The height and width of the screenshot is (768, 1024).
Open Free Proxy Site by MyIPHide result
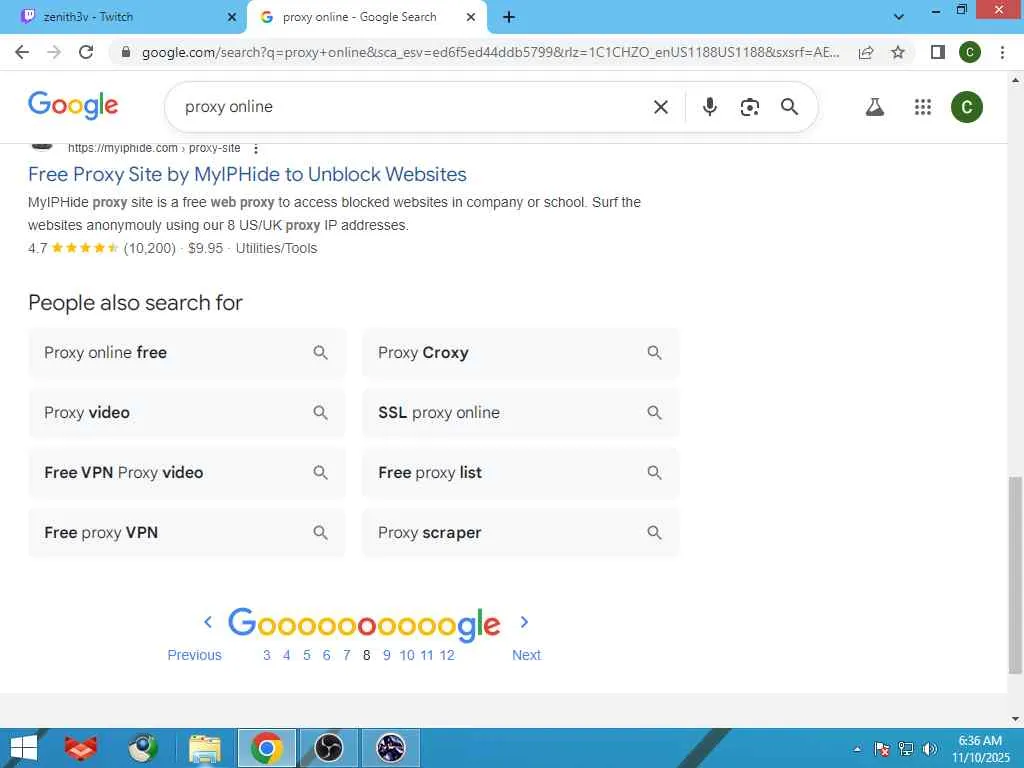(x=248, y=174)
